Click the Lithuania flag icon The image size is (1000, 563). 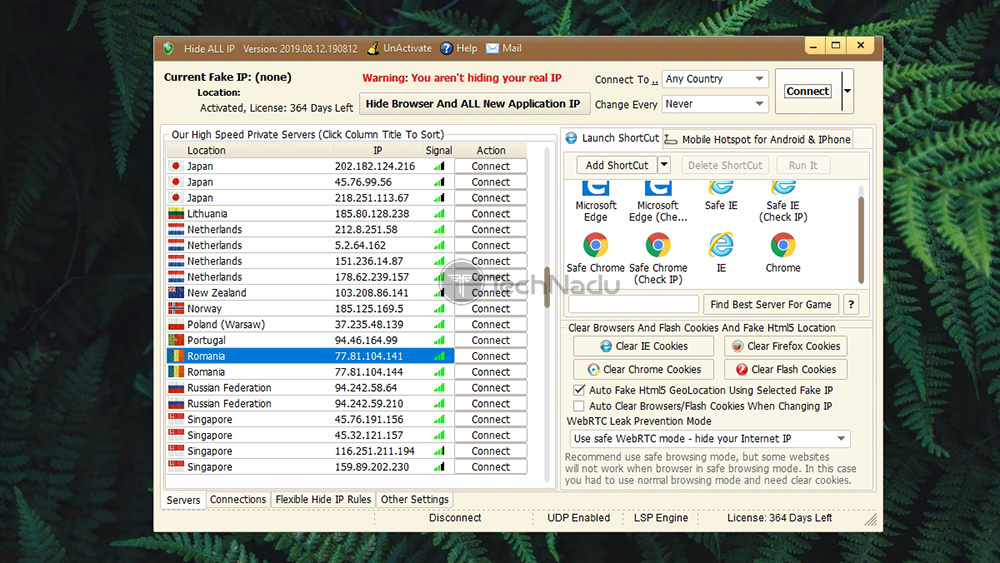(x=176, y=214)
